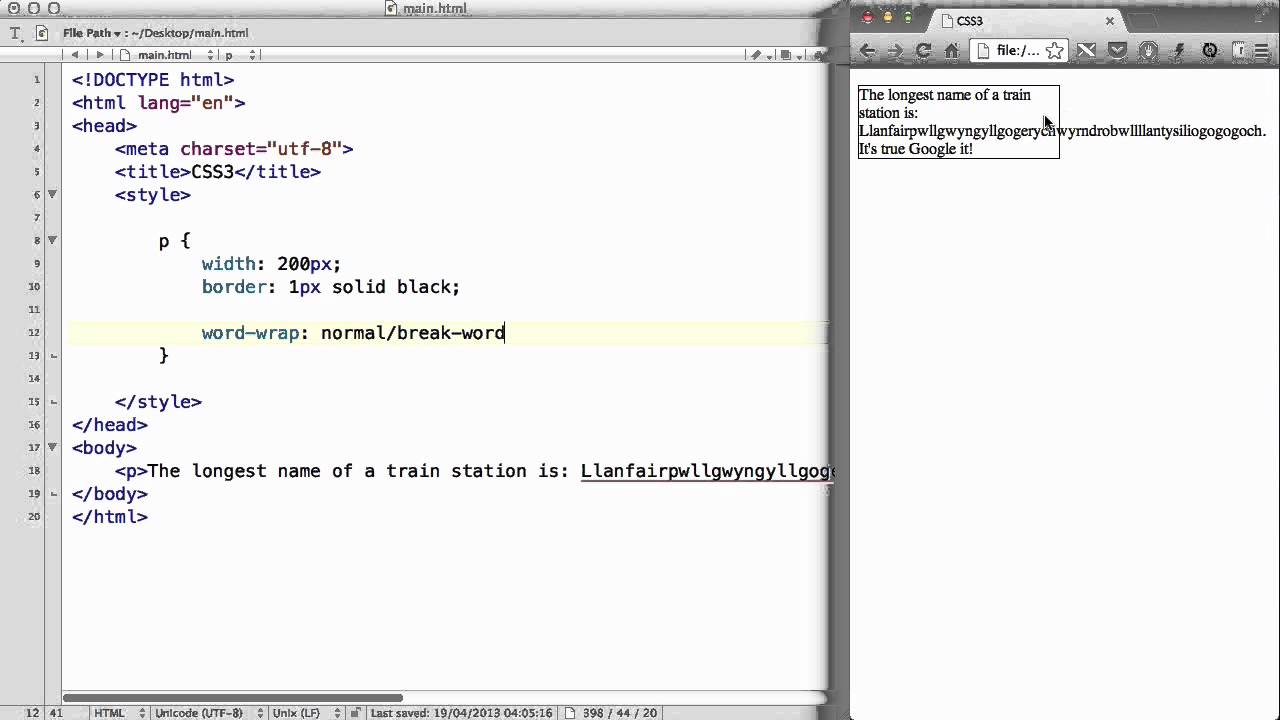This screenshot has height=720, width=1280.
Task: Close the CSS3 tab in Chrome
Action: click(1109, 20)
